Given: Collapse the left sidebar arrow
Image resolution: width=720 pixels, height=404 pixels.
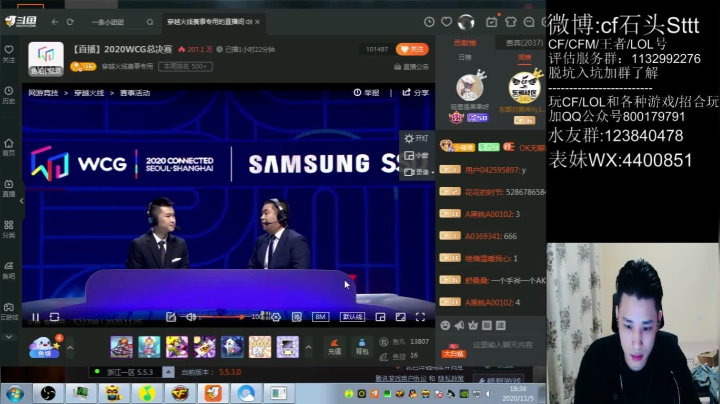Looking at the screenshot, I should [22, 201].
